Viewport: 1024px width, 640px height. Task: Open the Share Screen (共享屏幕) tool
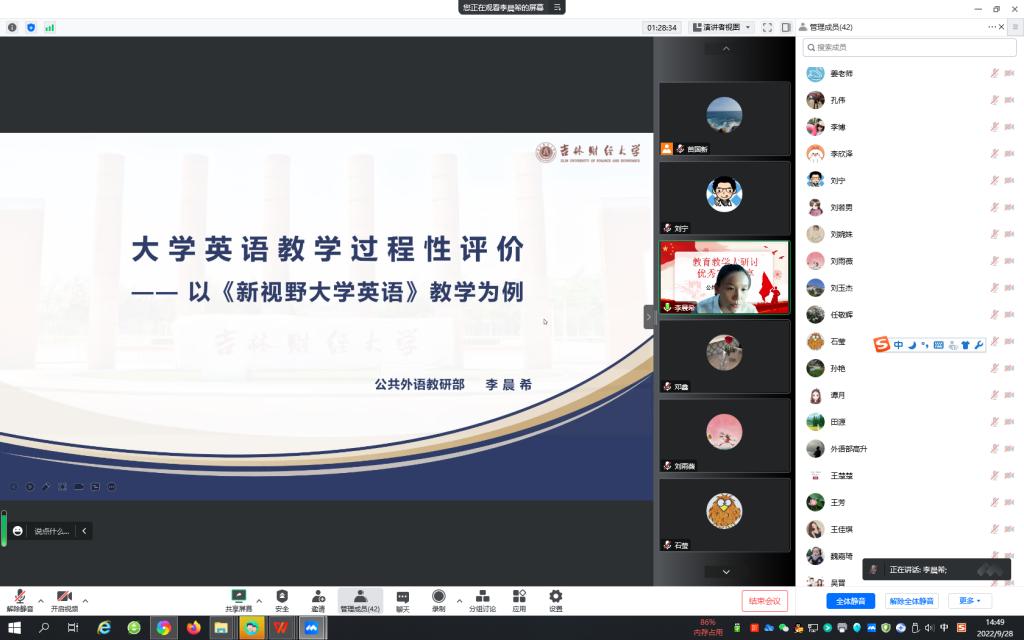tap(239, 599)
